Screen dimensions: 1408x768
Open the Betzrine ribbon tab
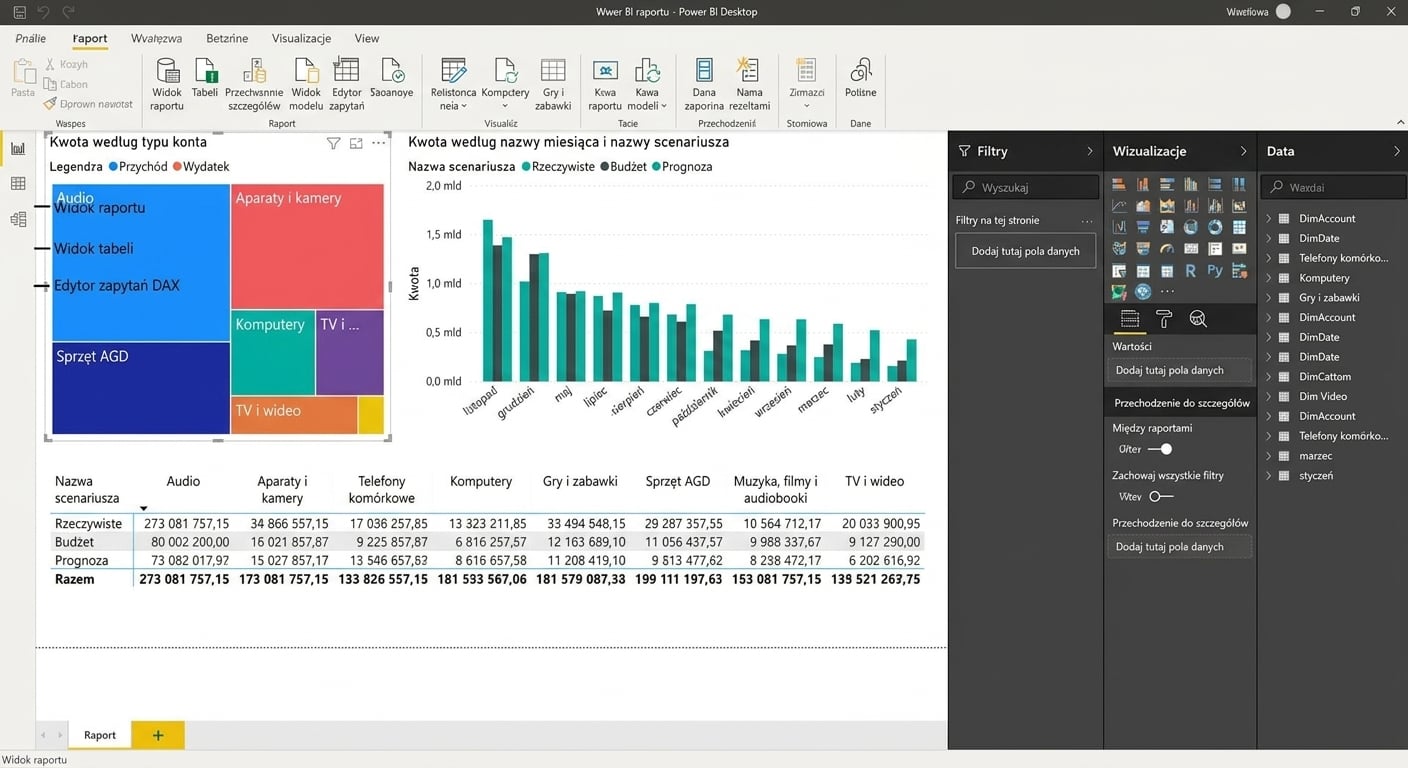pyautogui.click(x=227, y=38)
